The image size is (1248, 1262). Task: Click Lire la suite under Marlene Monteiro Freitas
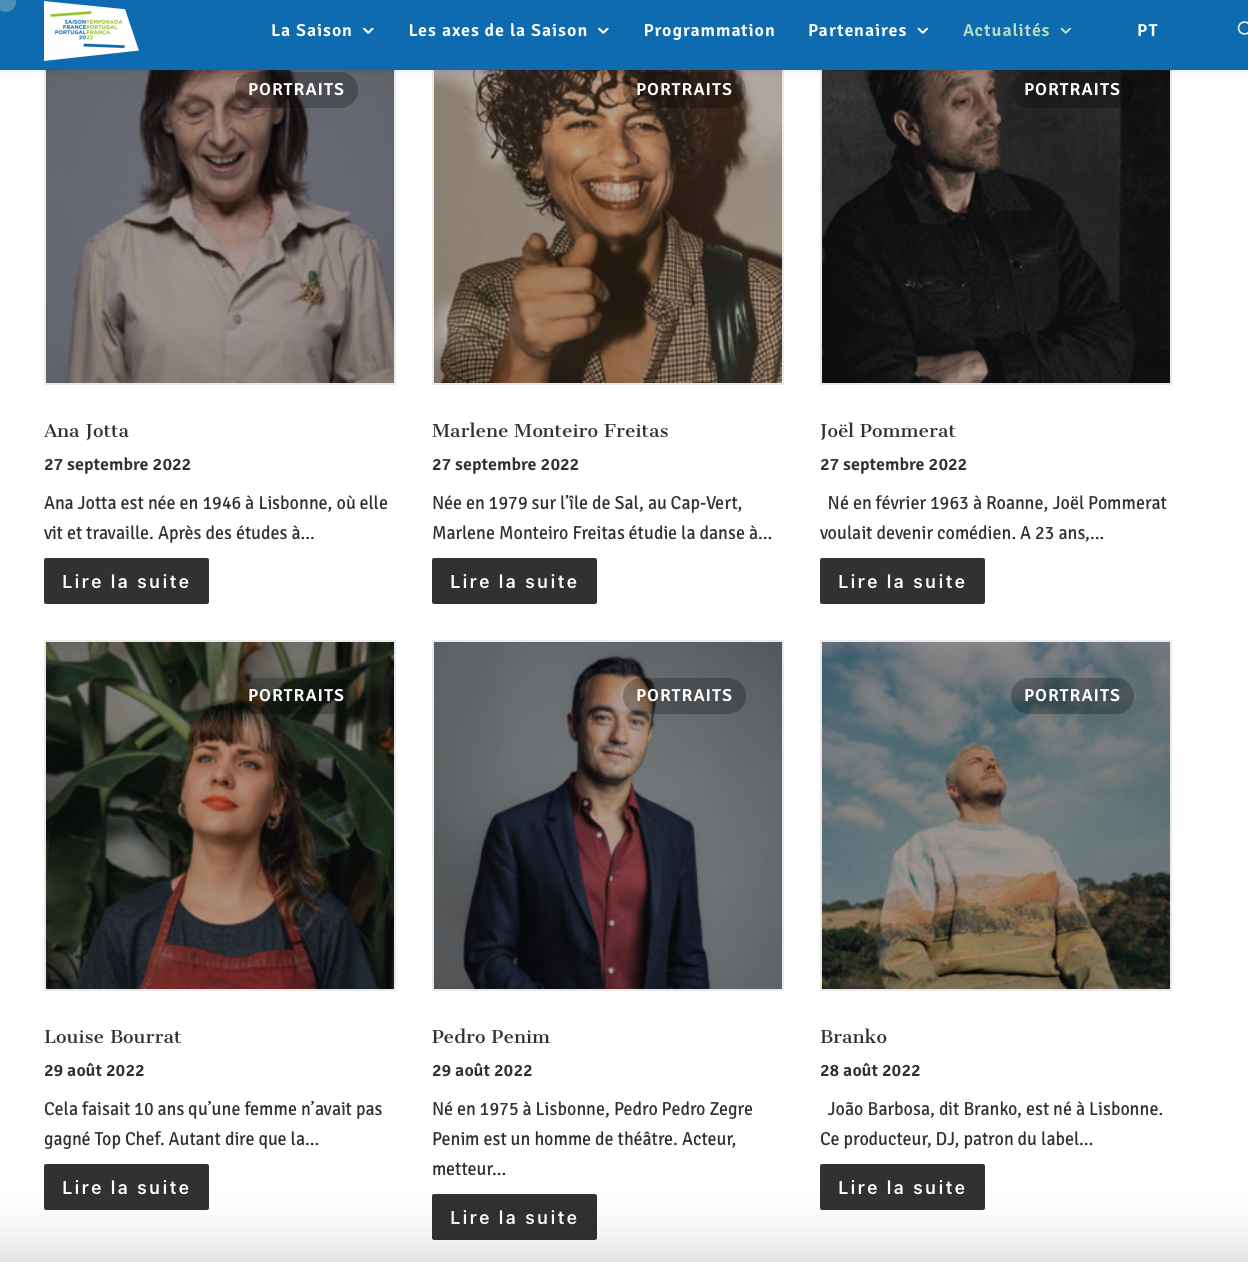point(514,581)
